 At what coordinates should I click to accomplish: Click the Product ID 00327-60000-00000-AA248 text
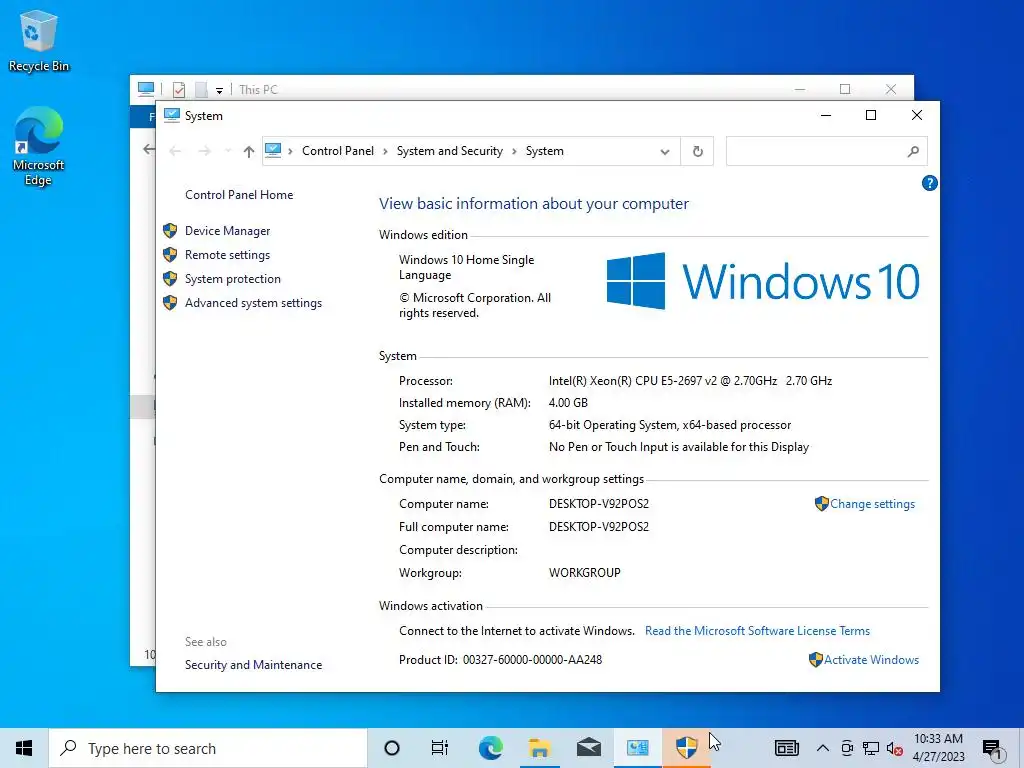(500, 660)
